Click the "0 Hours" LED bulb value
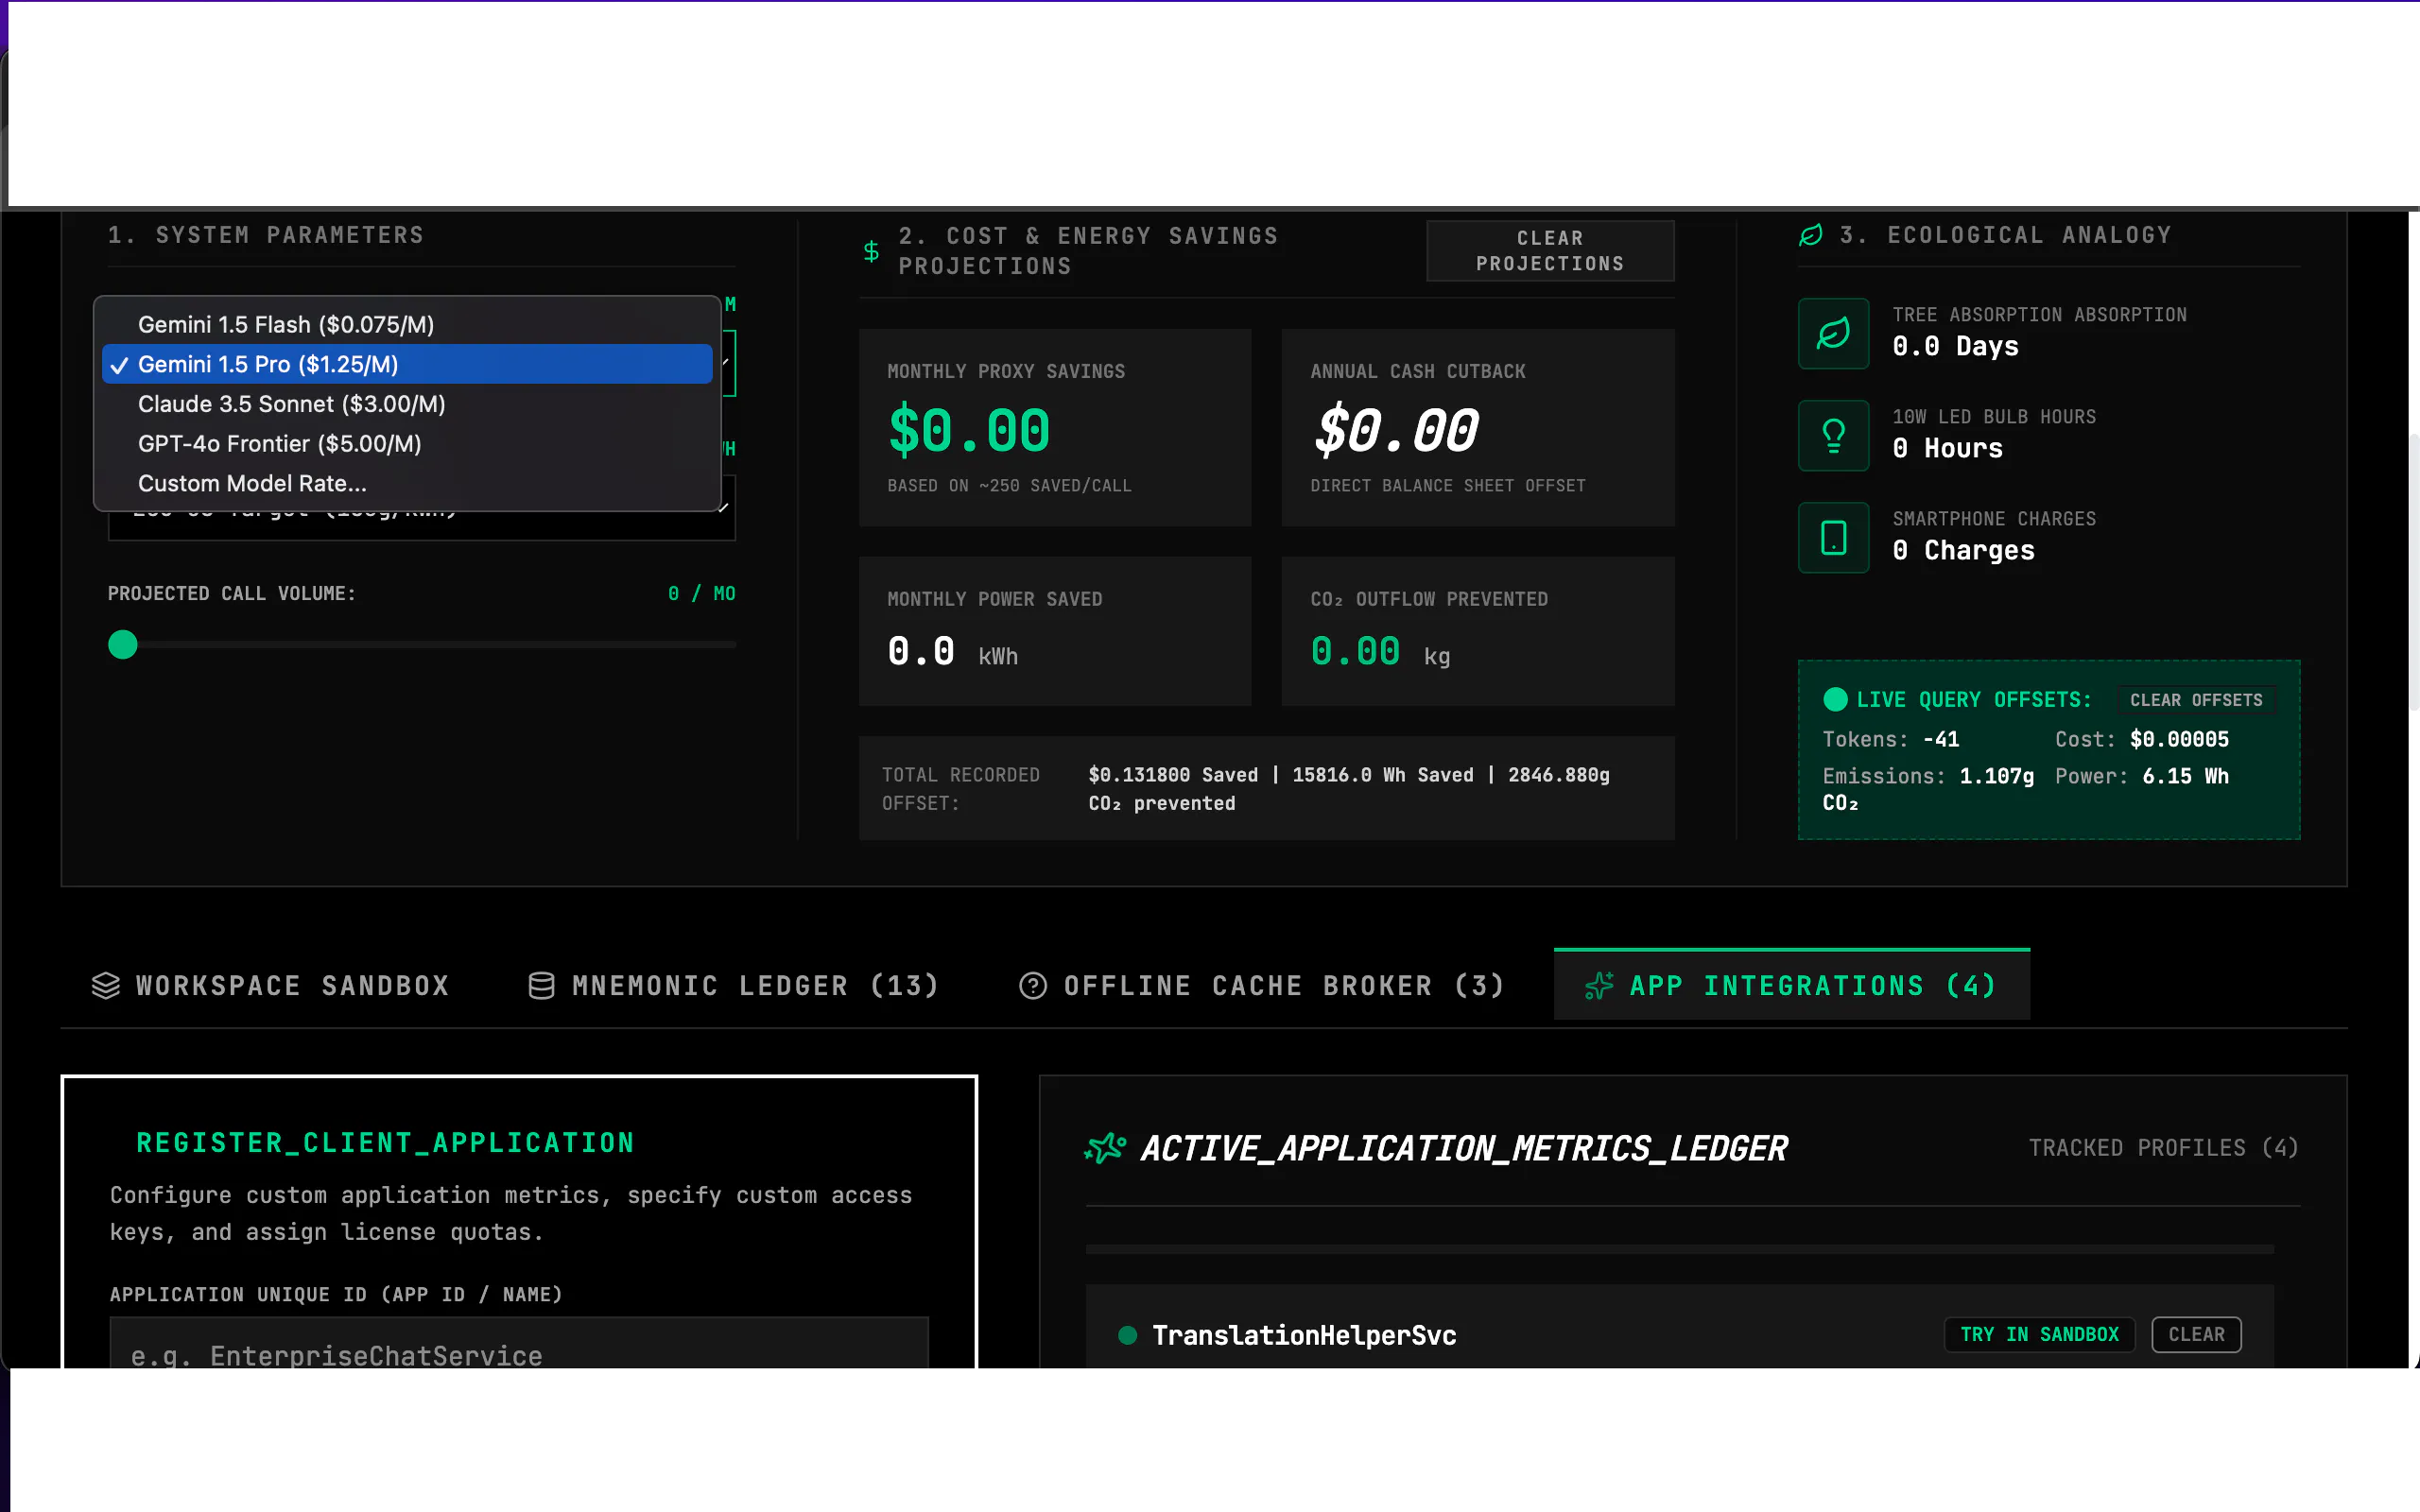The height and width of the screenshot is (1512, 2420). pyautogui.click(x=1947, y=449)
